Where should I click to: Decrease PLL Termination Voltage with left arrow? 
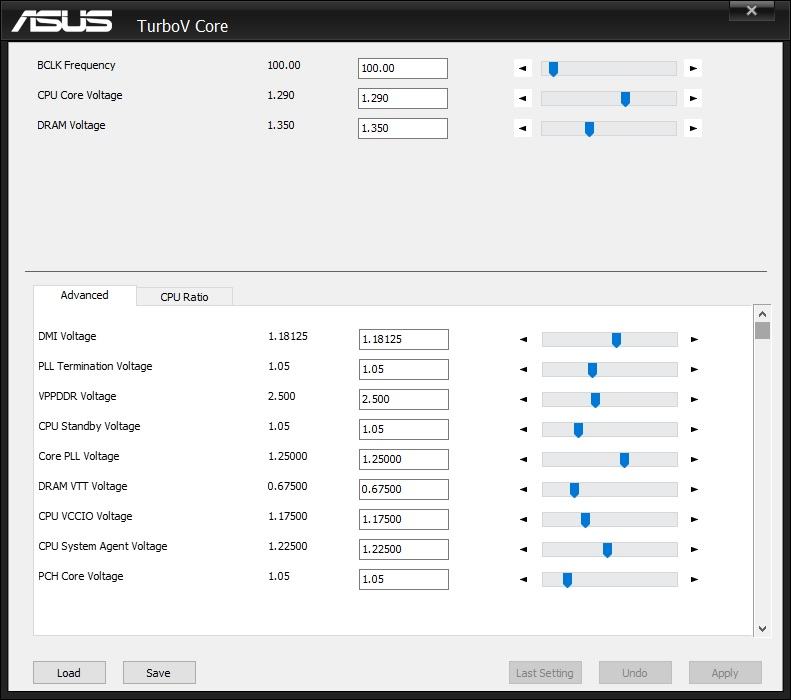[524, 369]
